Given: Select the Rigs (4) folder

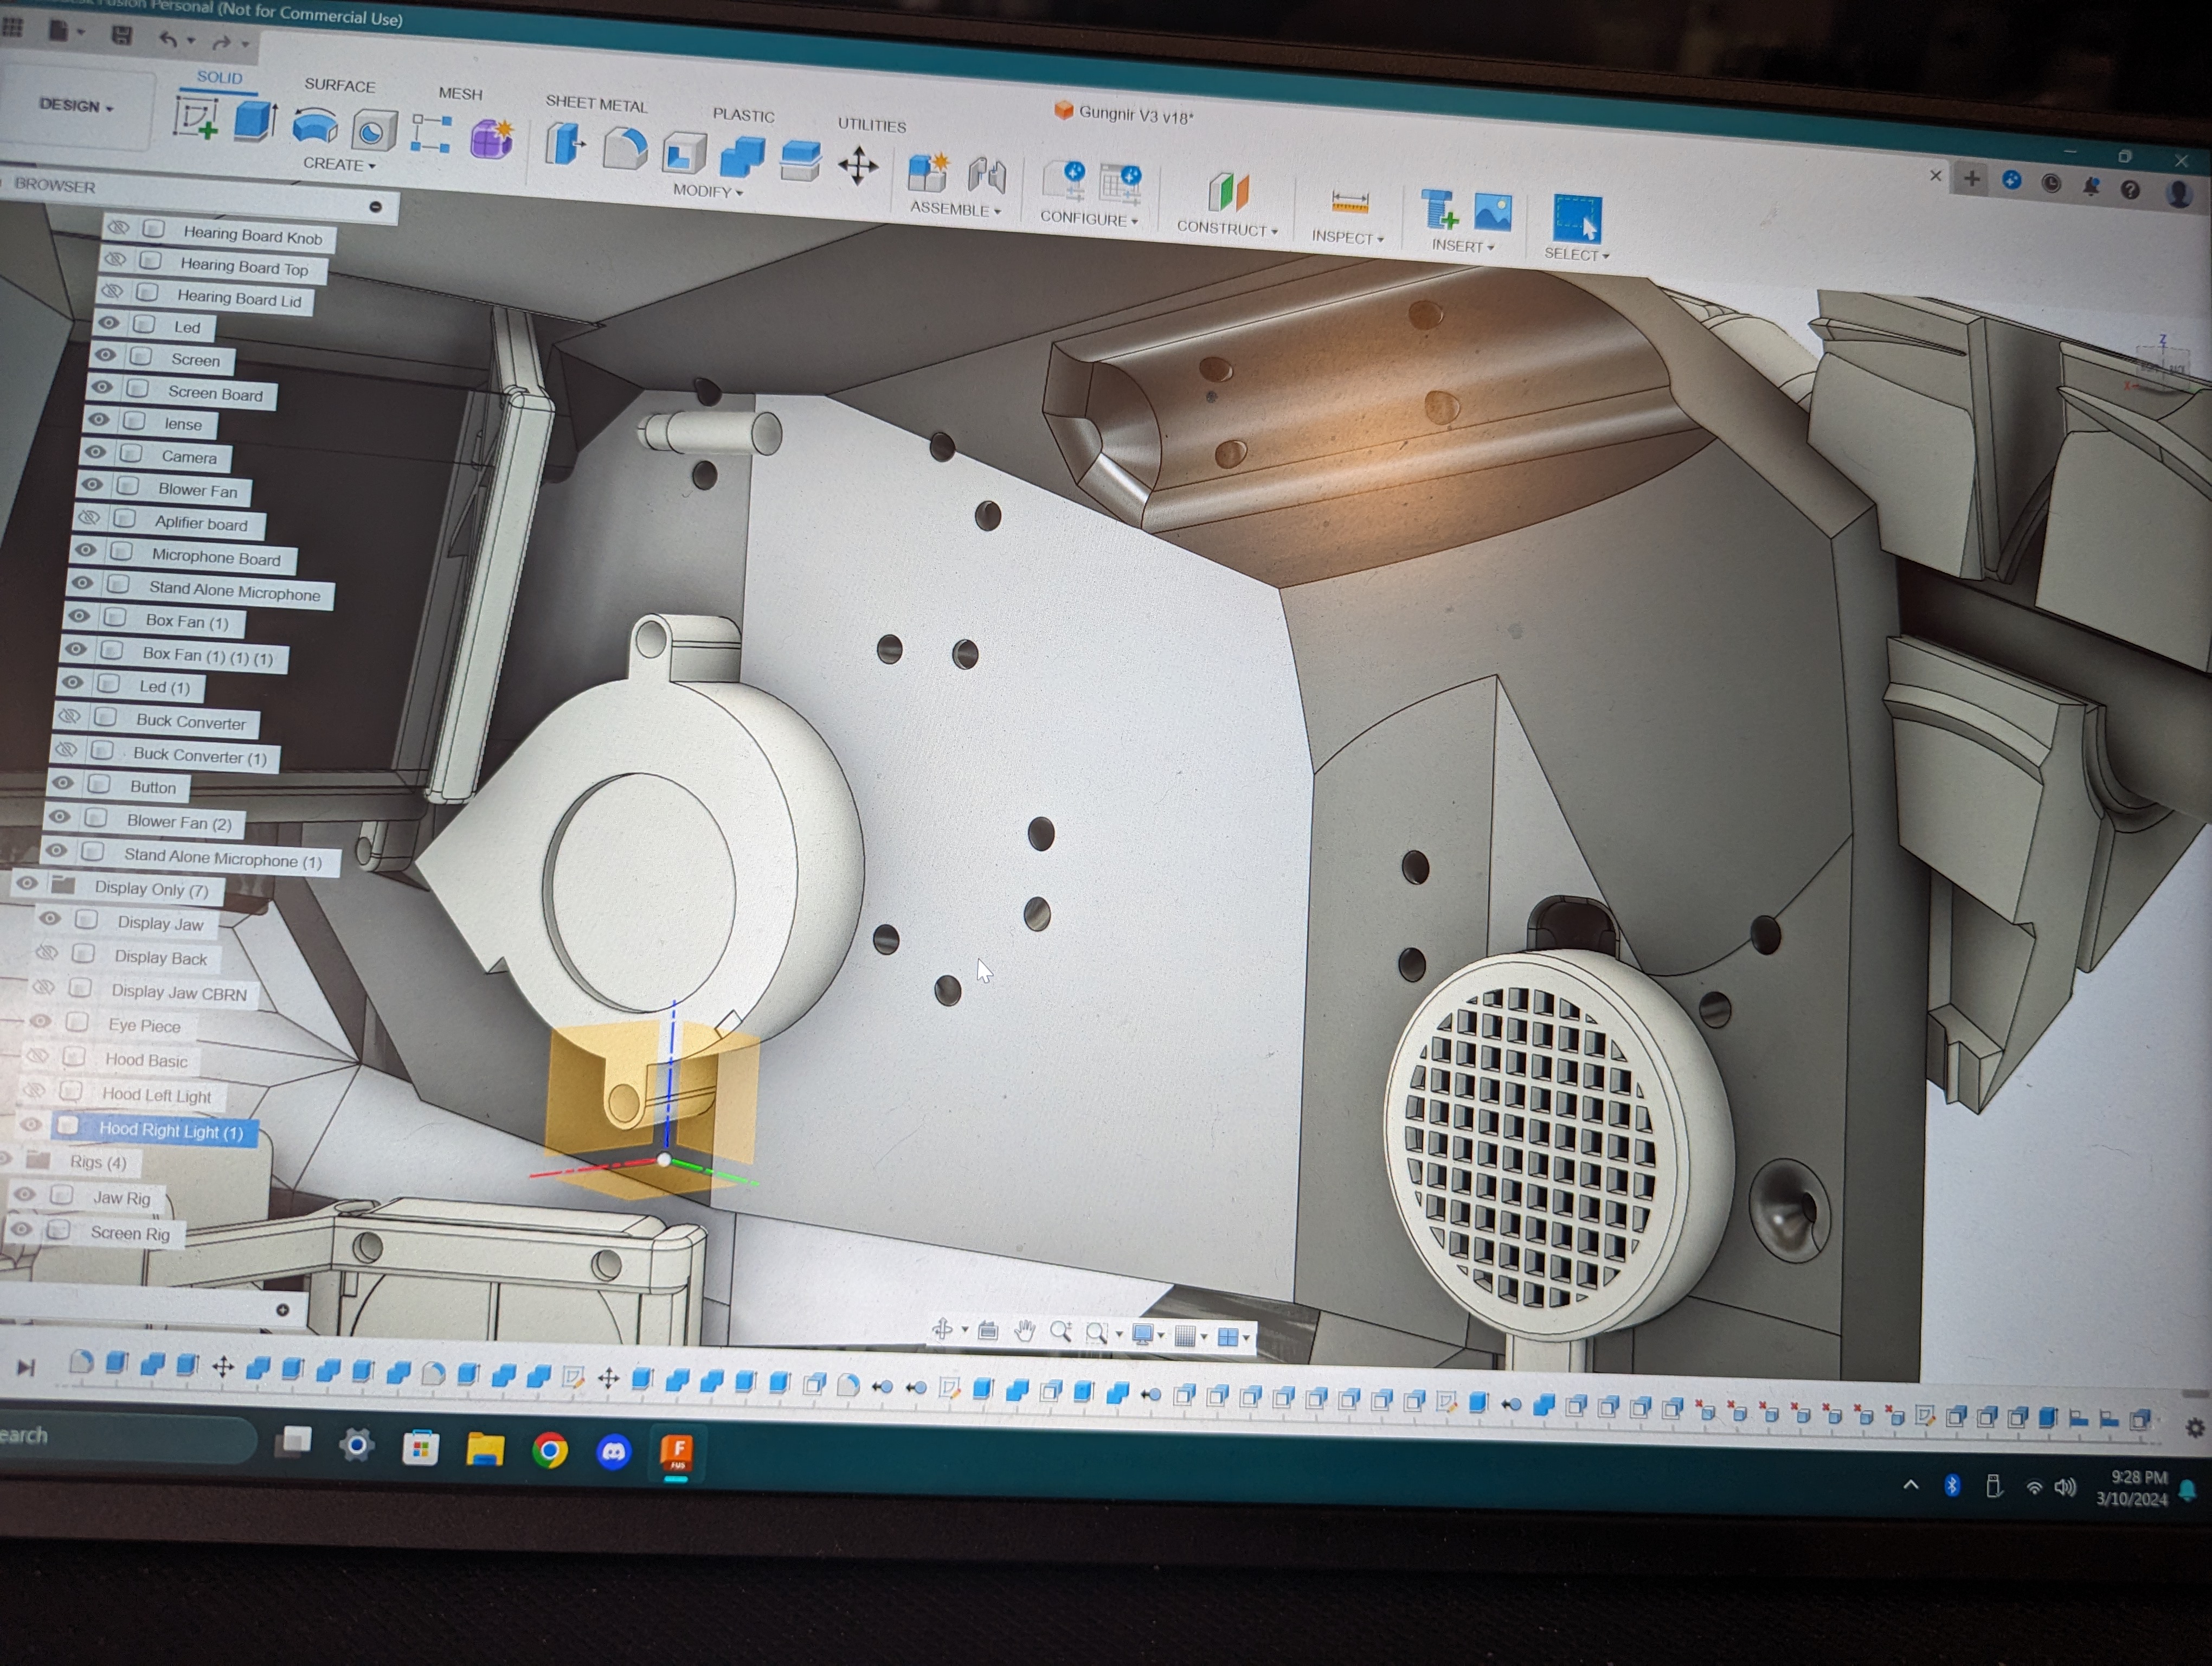Looking at the screenshot, I should [98, 1162].
